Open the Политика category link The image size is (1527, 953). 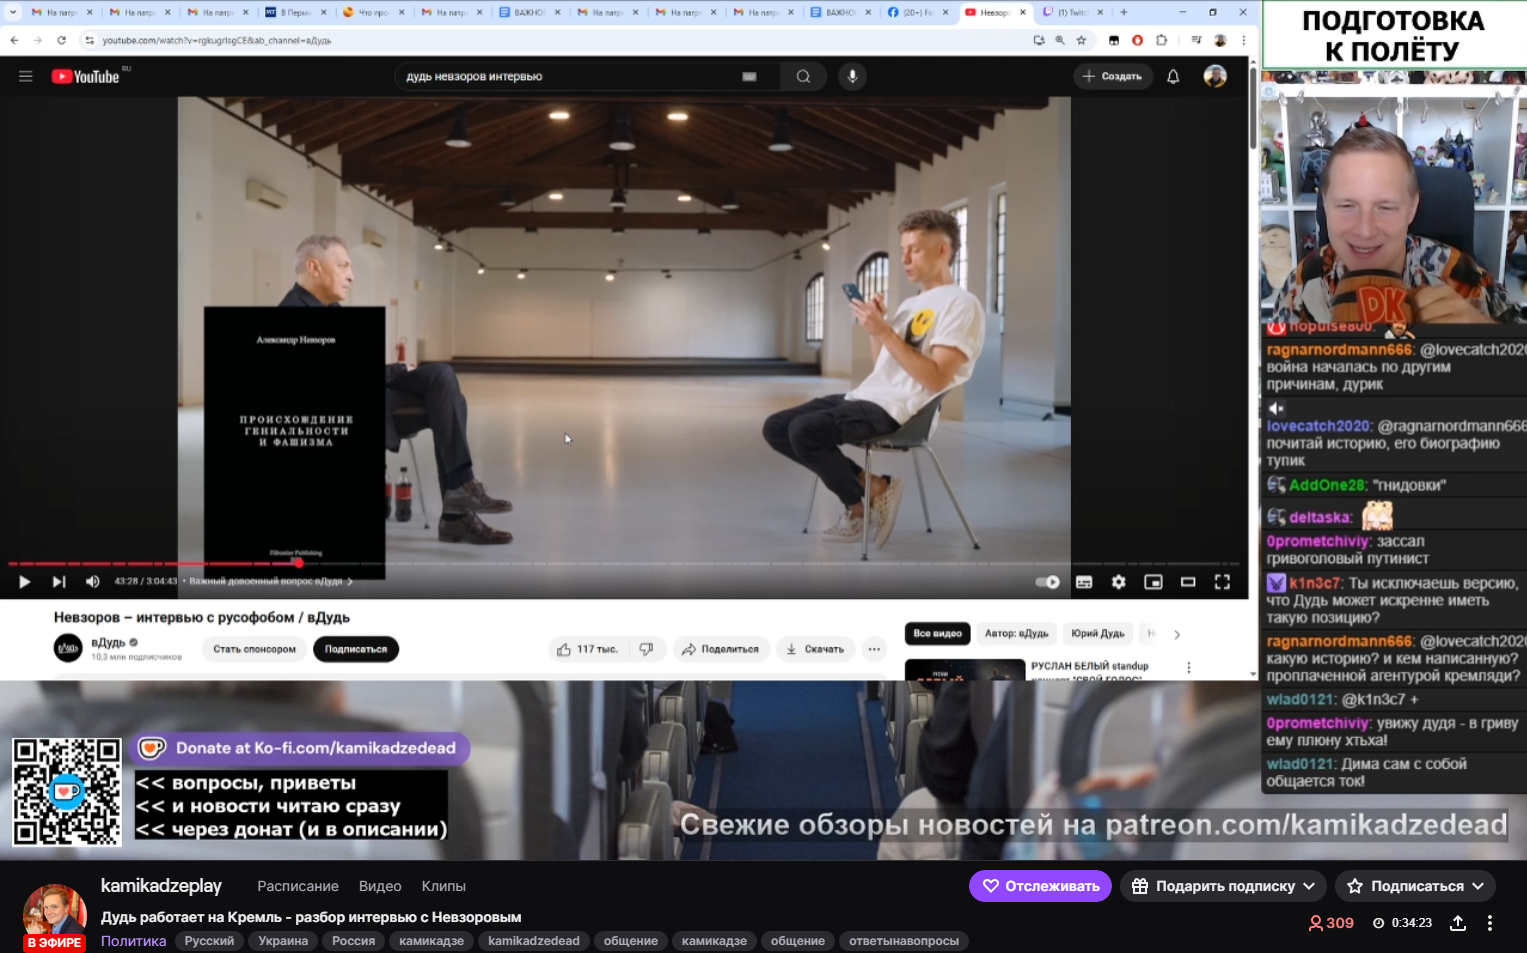(x=134, y=941)
